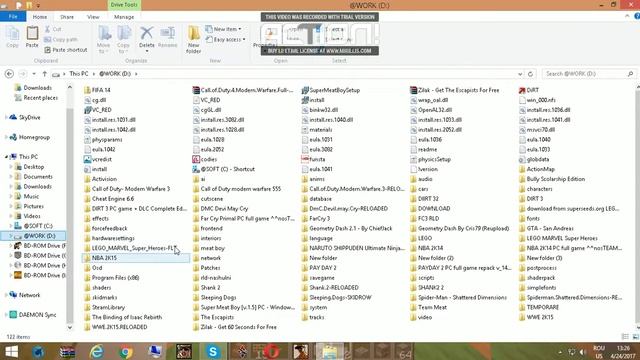Click the Back navigation arrow
The height and width of the screenshot is (360, 640).
[9, 74]
